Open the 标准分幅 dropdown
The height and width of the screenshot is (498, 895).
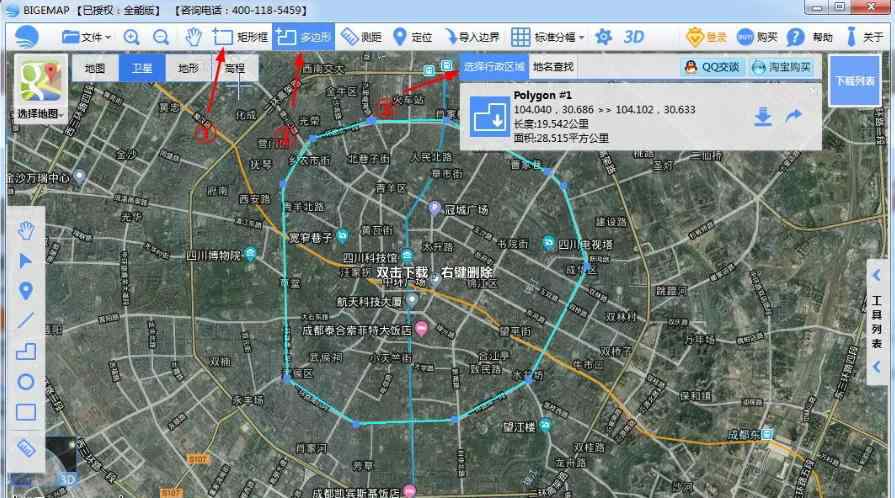coord(547,38)
